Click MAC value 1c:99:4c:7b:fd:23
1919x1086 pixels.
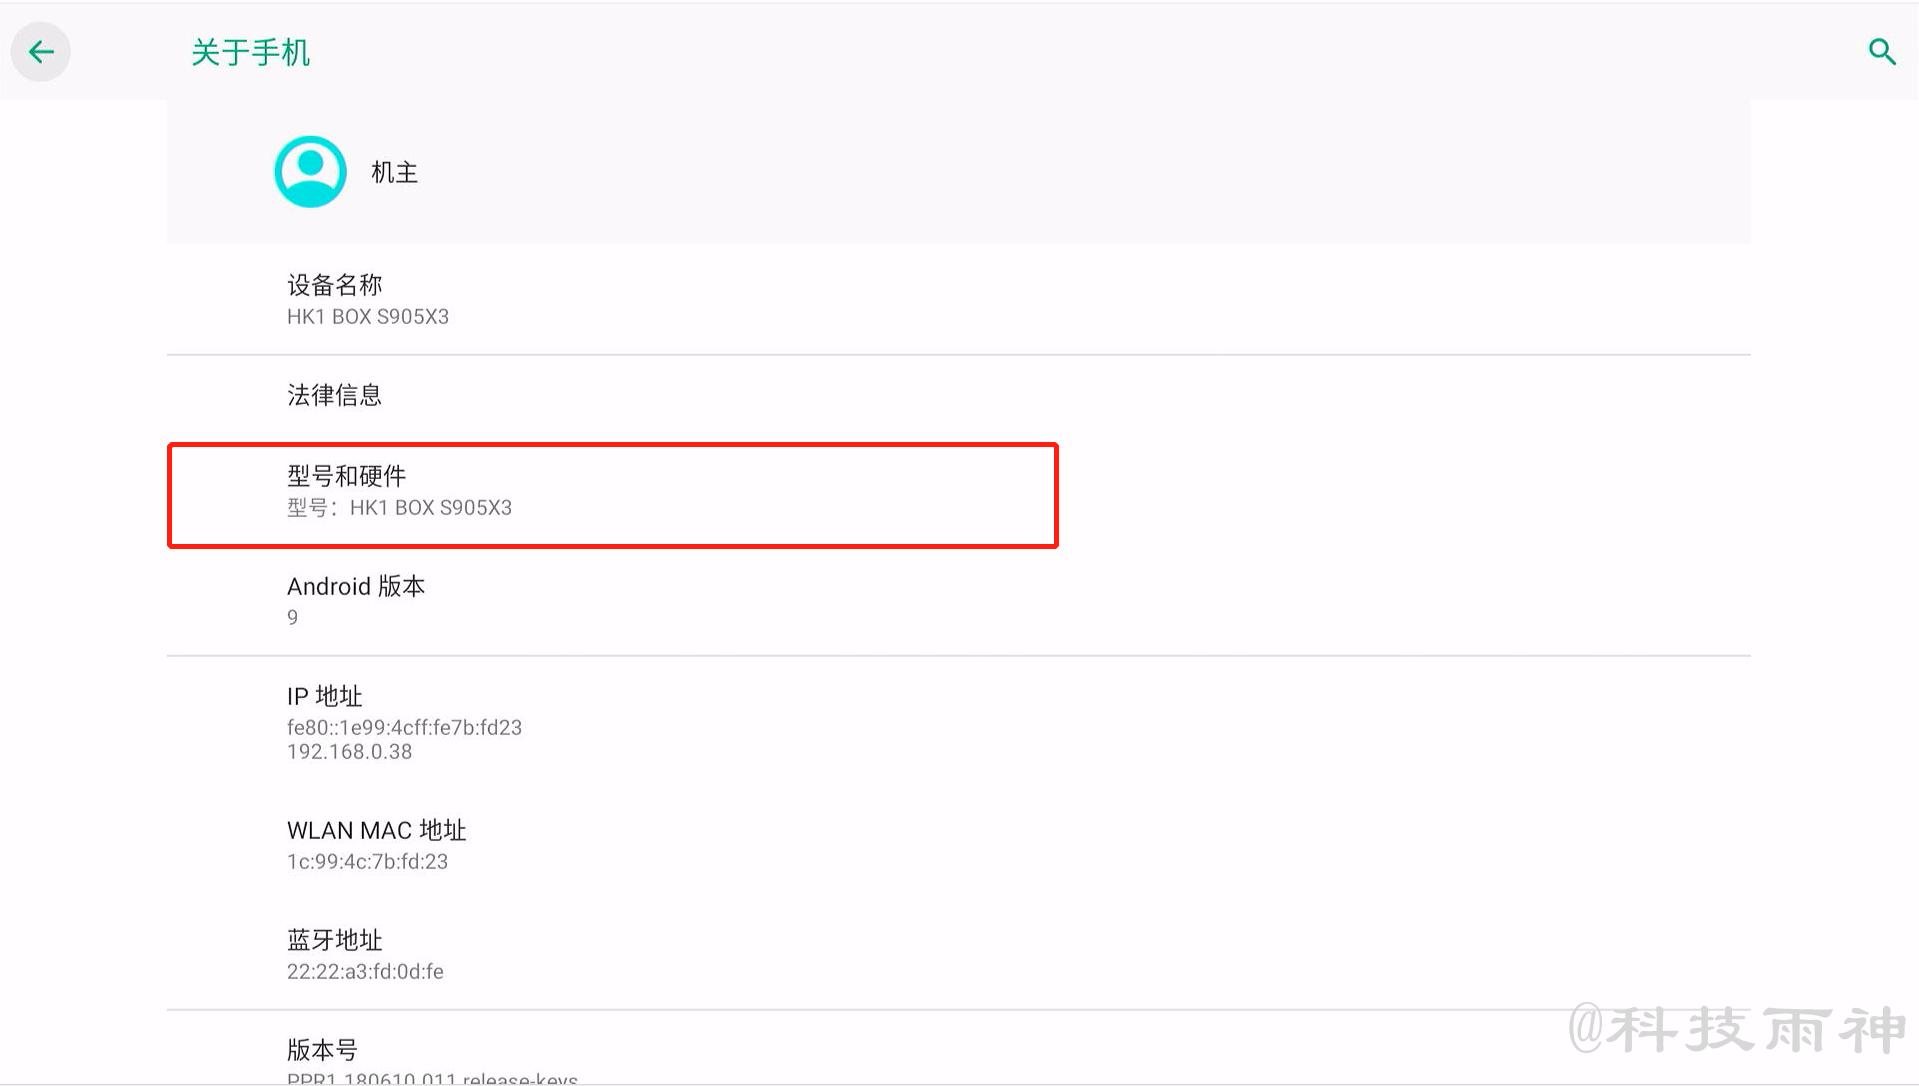click(367, 862)
